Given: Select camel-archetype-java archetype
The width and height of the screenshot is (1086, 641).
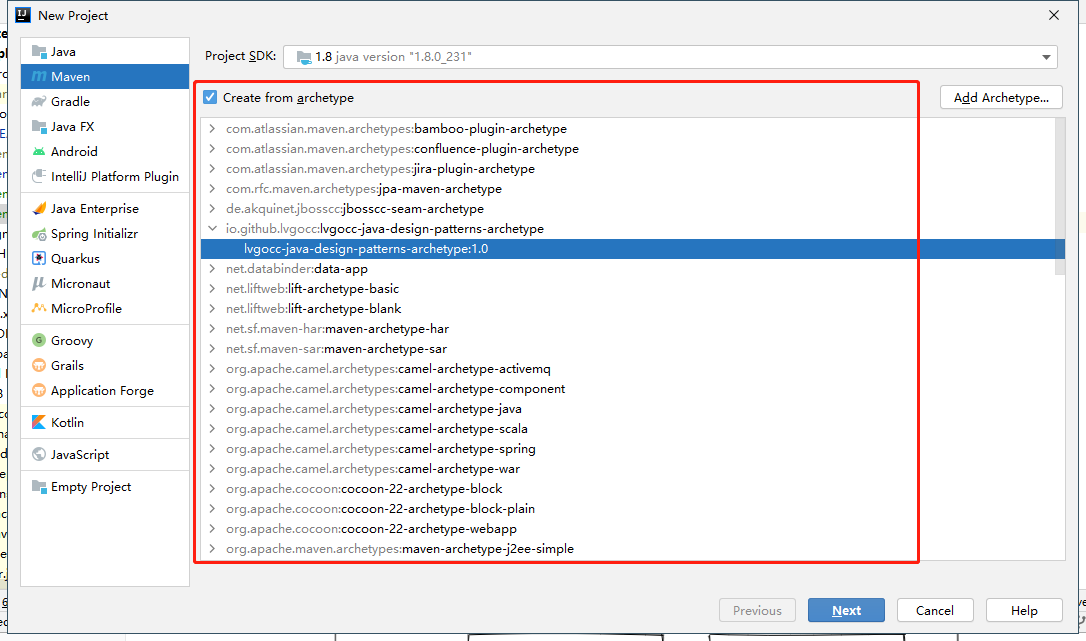Looking at the screenshot, I should [373, 409].
